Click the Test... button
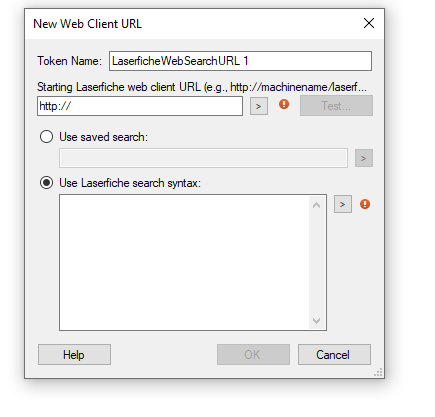435x417 pixels. click(x=336, y=106)
